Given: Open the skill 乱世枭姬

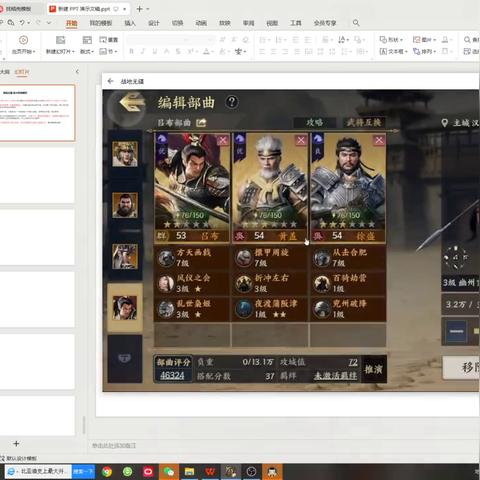Looking at the screenshot, I should point(192,309).
